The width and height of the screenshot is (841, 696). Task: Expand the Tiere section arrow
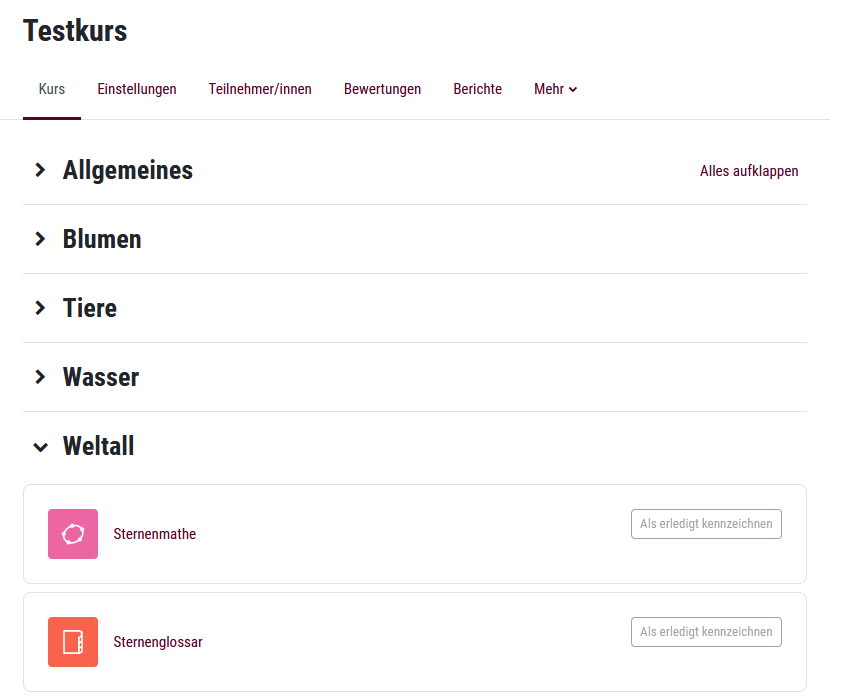coord(40,308)
